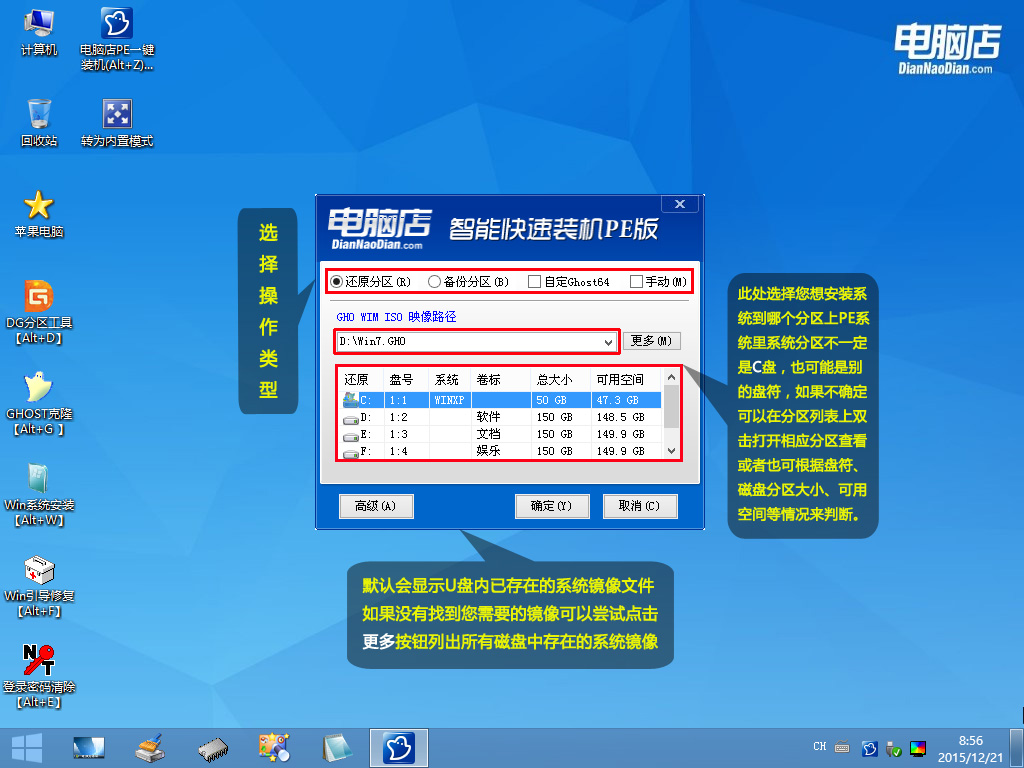
Task: Click the 盘号 column header
Action: click(x=406, y=379)
